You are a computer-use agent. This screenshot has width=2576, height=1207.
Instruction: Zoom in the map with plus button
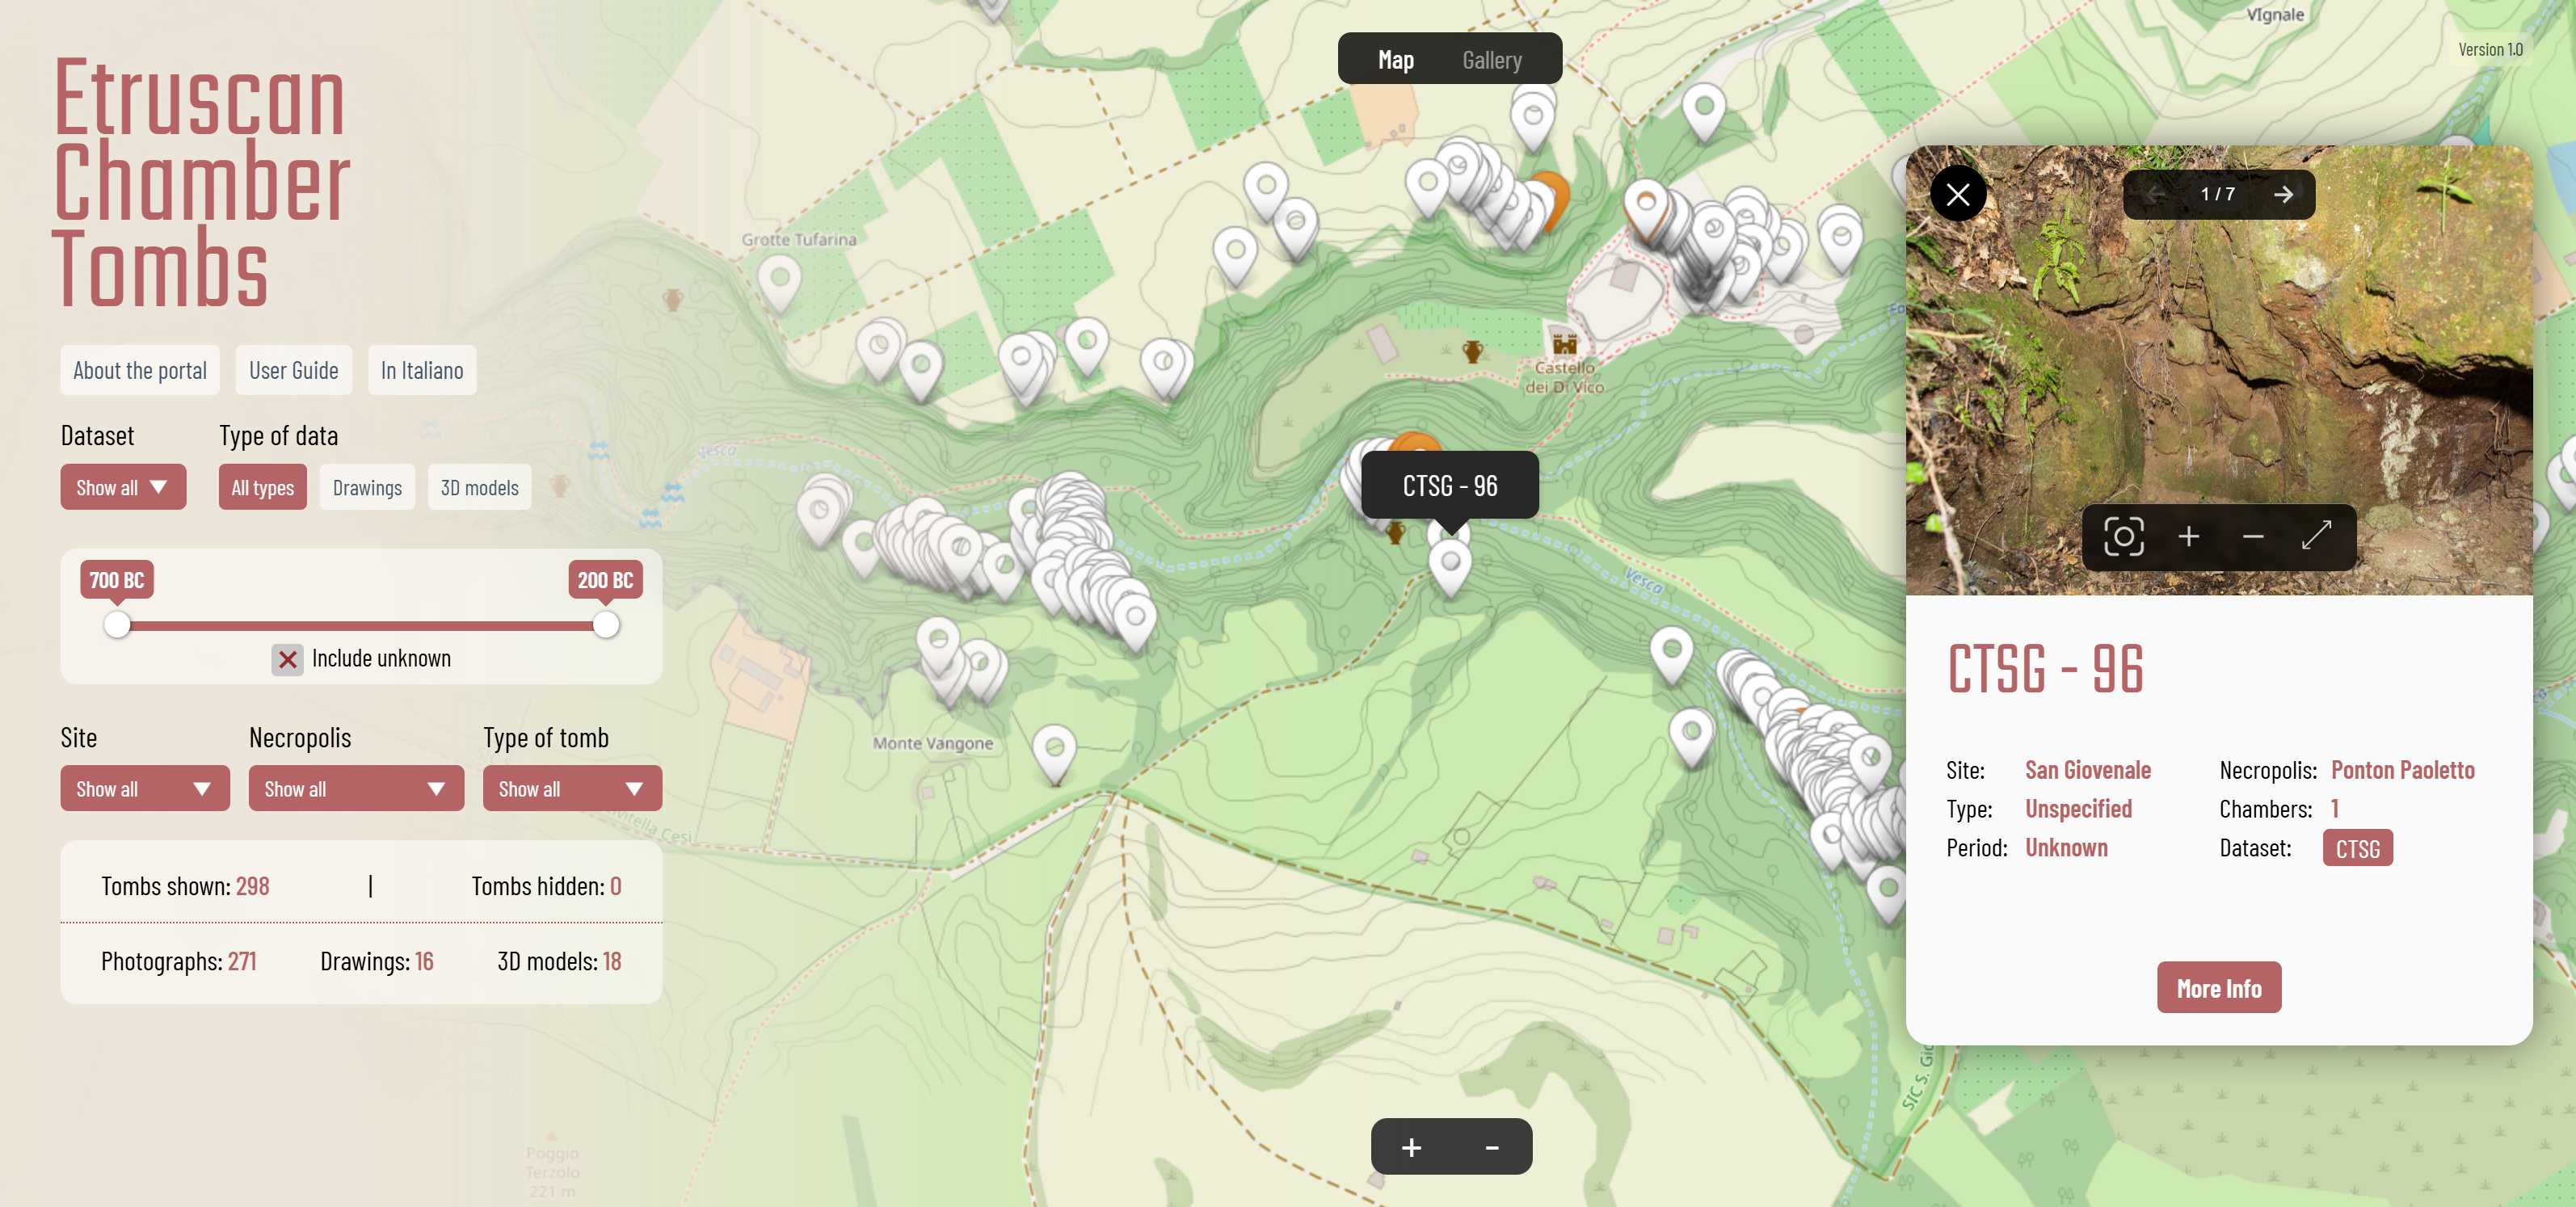click(1411, 1146)
